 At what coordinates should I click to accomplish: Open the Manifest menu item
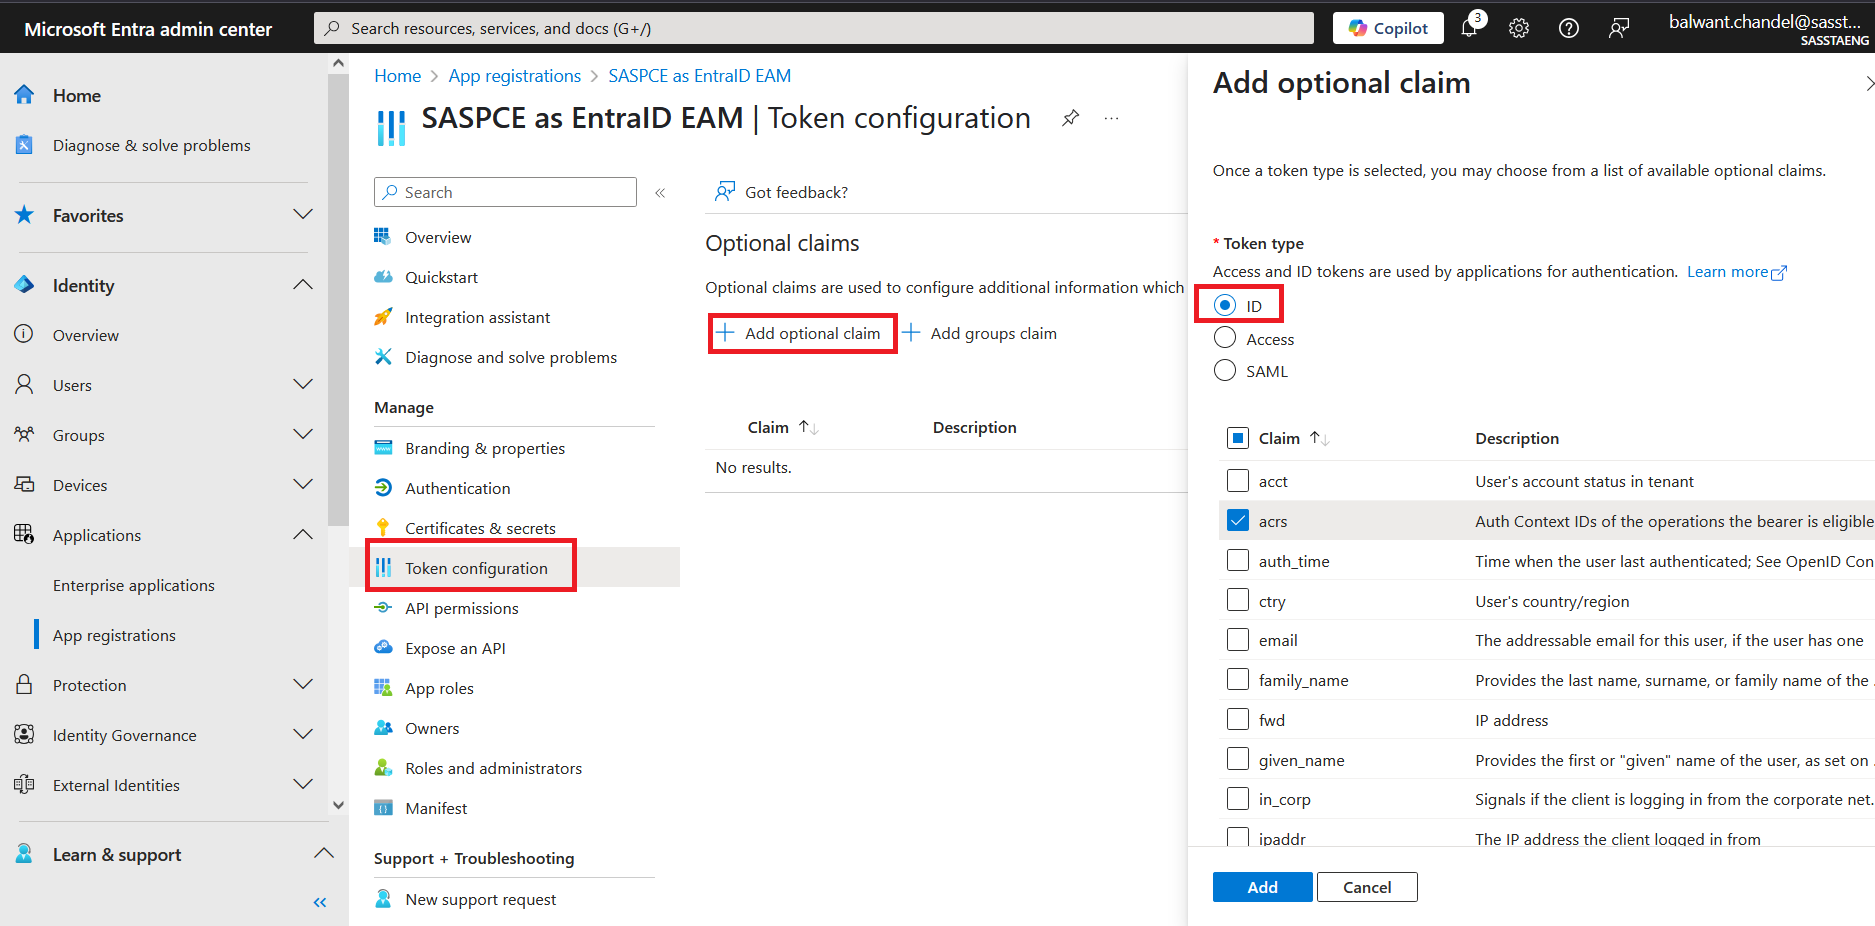(436, 808)
